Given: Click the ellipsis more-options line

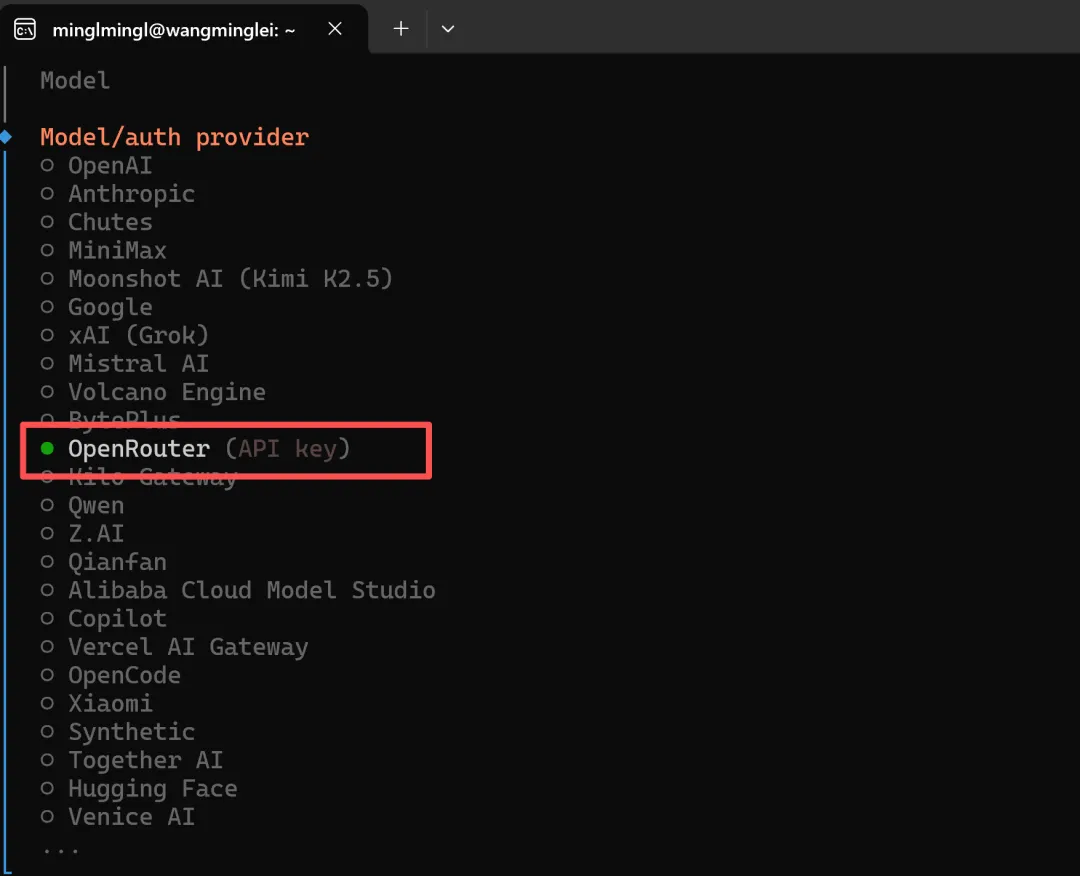Looking at the screenshot, I should [61, 851].
